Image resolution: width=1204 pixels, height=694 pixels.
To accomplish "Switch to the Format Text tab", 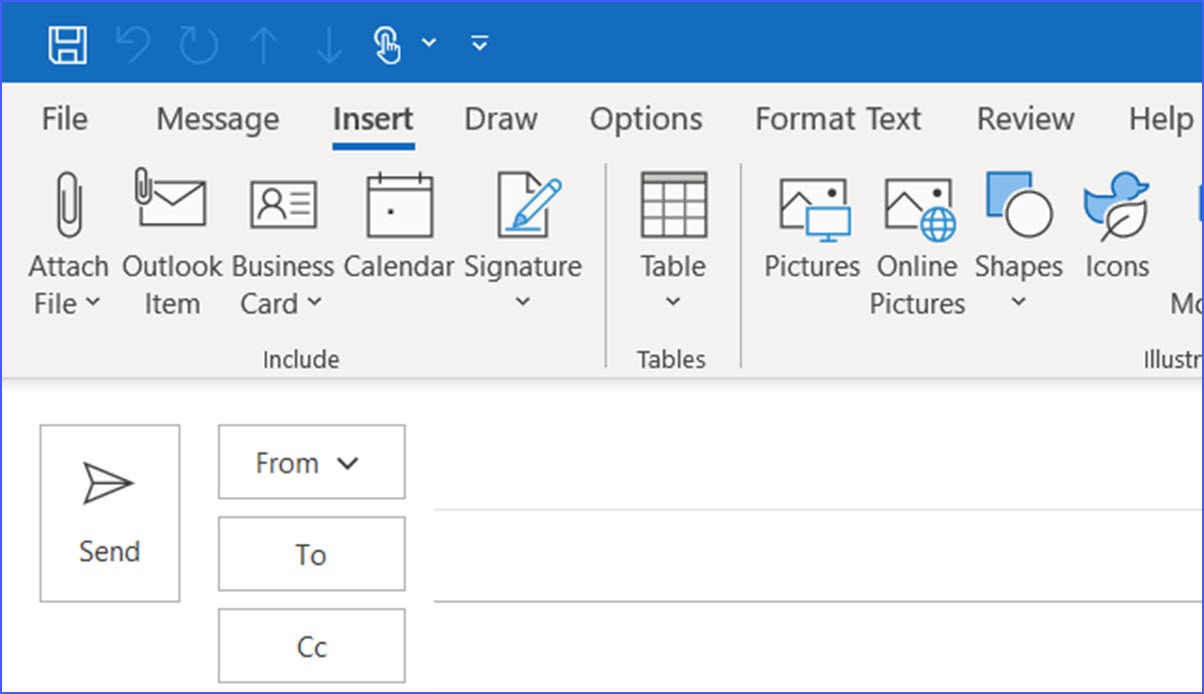I will 838,118.
